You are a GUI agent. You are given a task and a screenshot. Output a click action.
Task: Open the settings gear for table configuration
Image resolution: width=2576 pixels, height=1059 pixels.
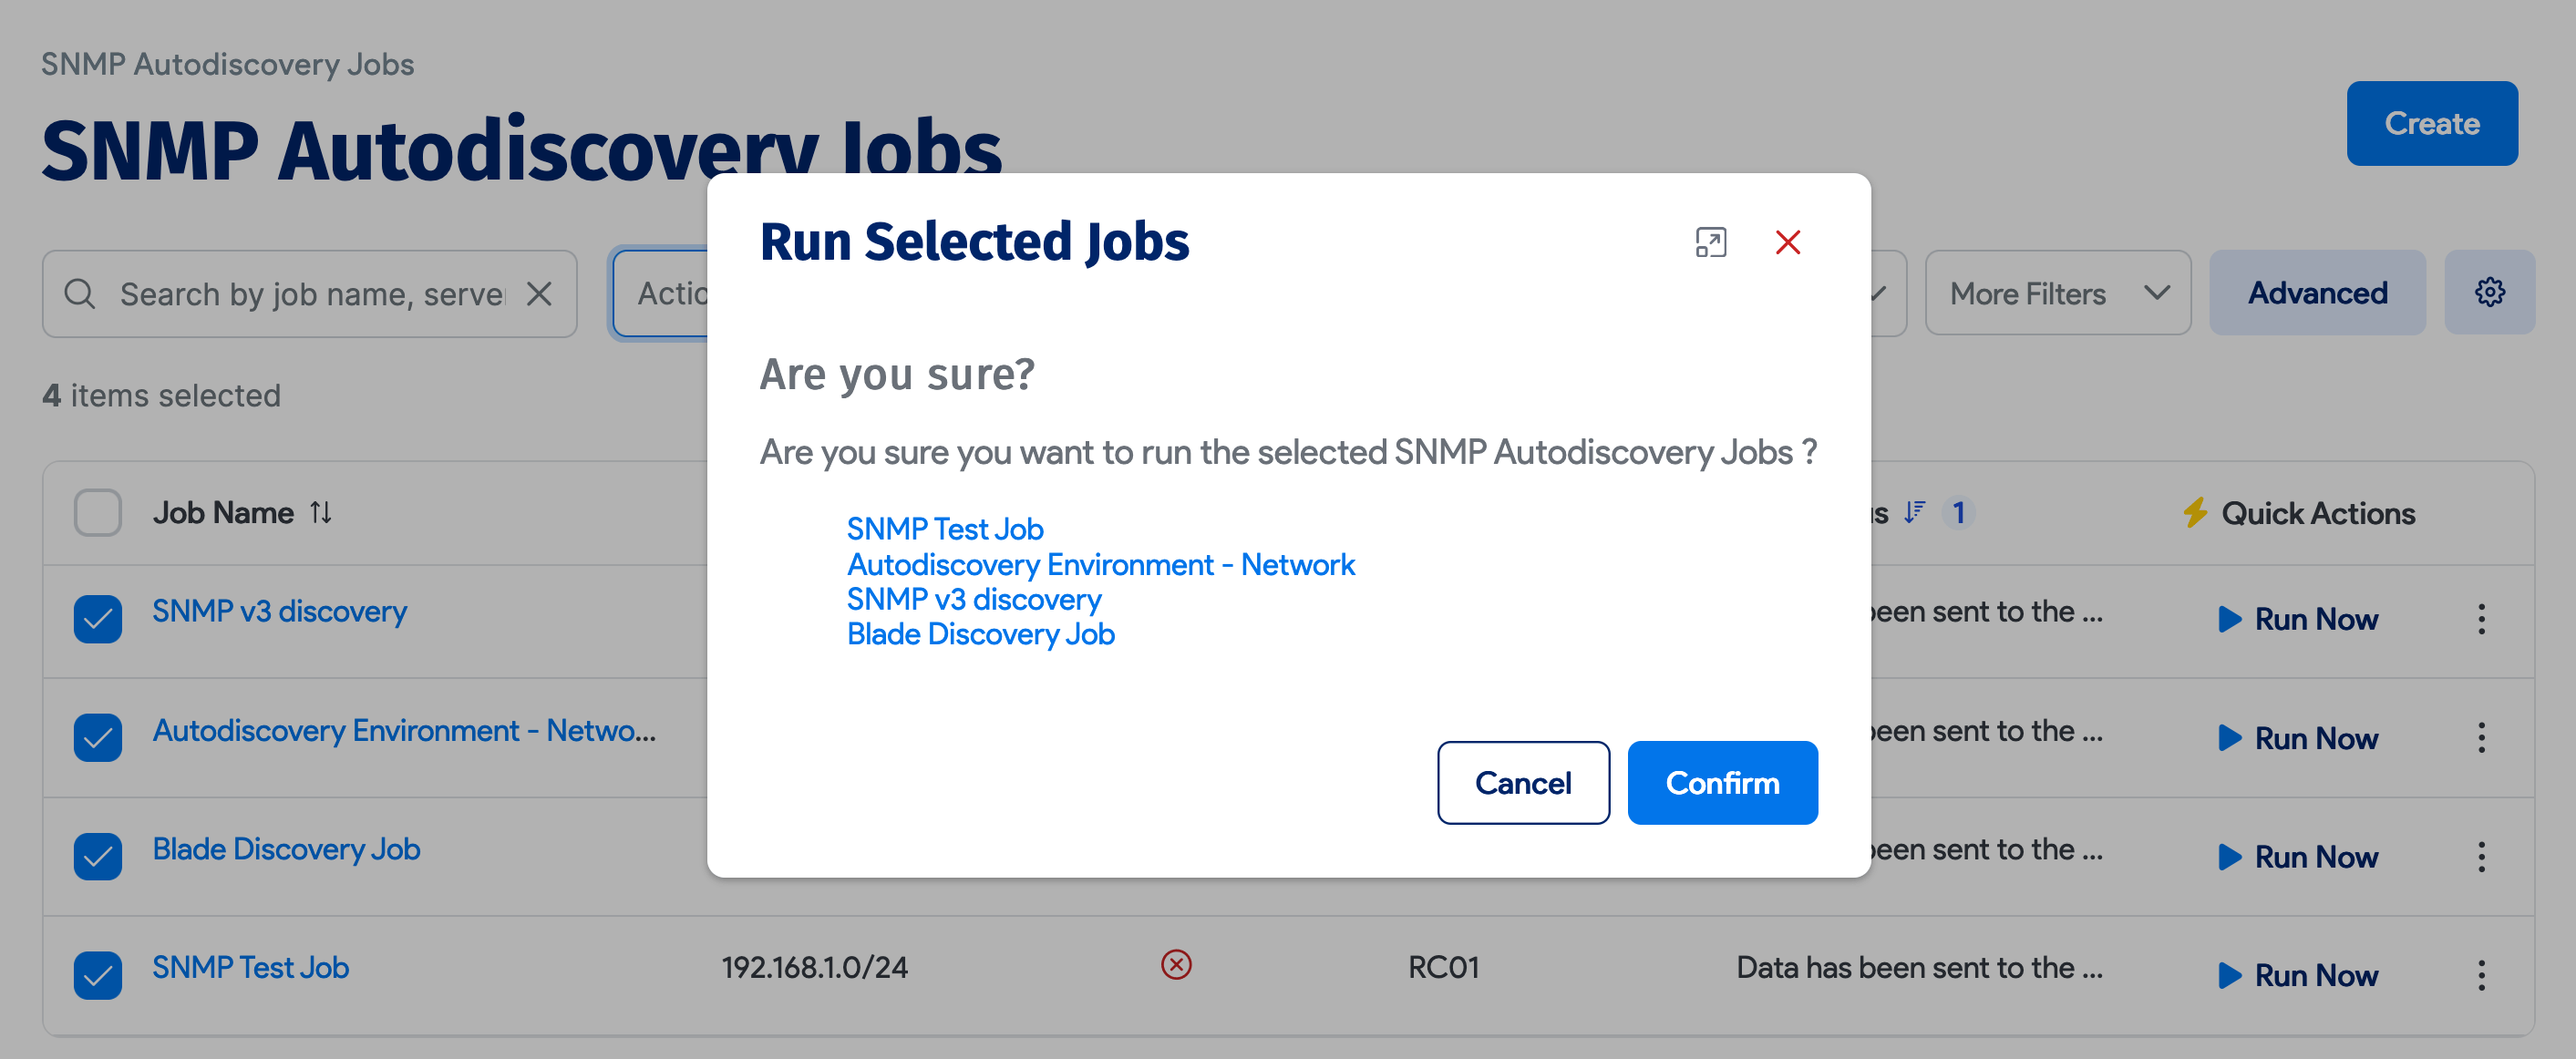[x=2490, y=292]
